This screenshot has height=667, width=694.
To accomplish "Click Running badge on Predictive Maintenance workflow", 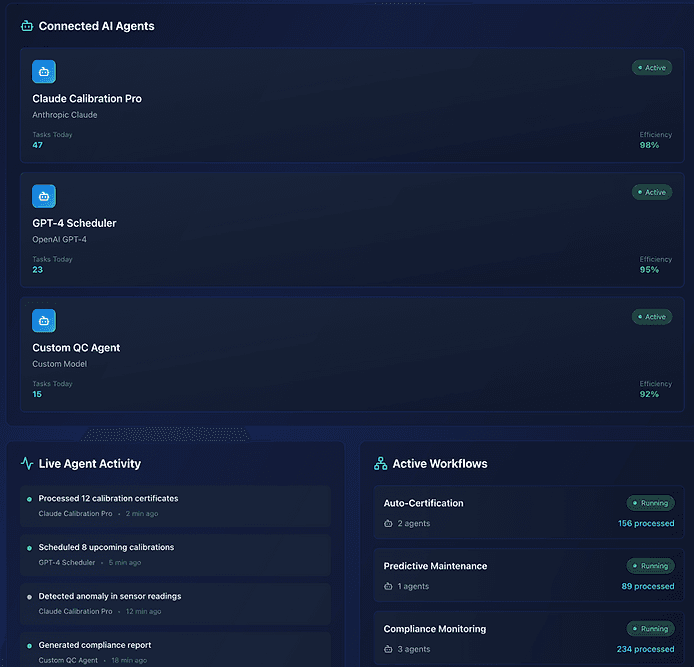I will point(650,566).
